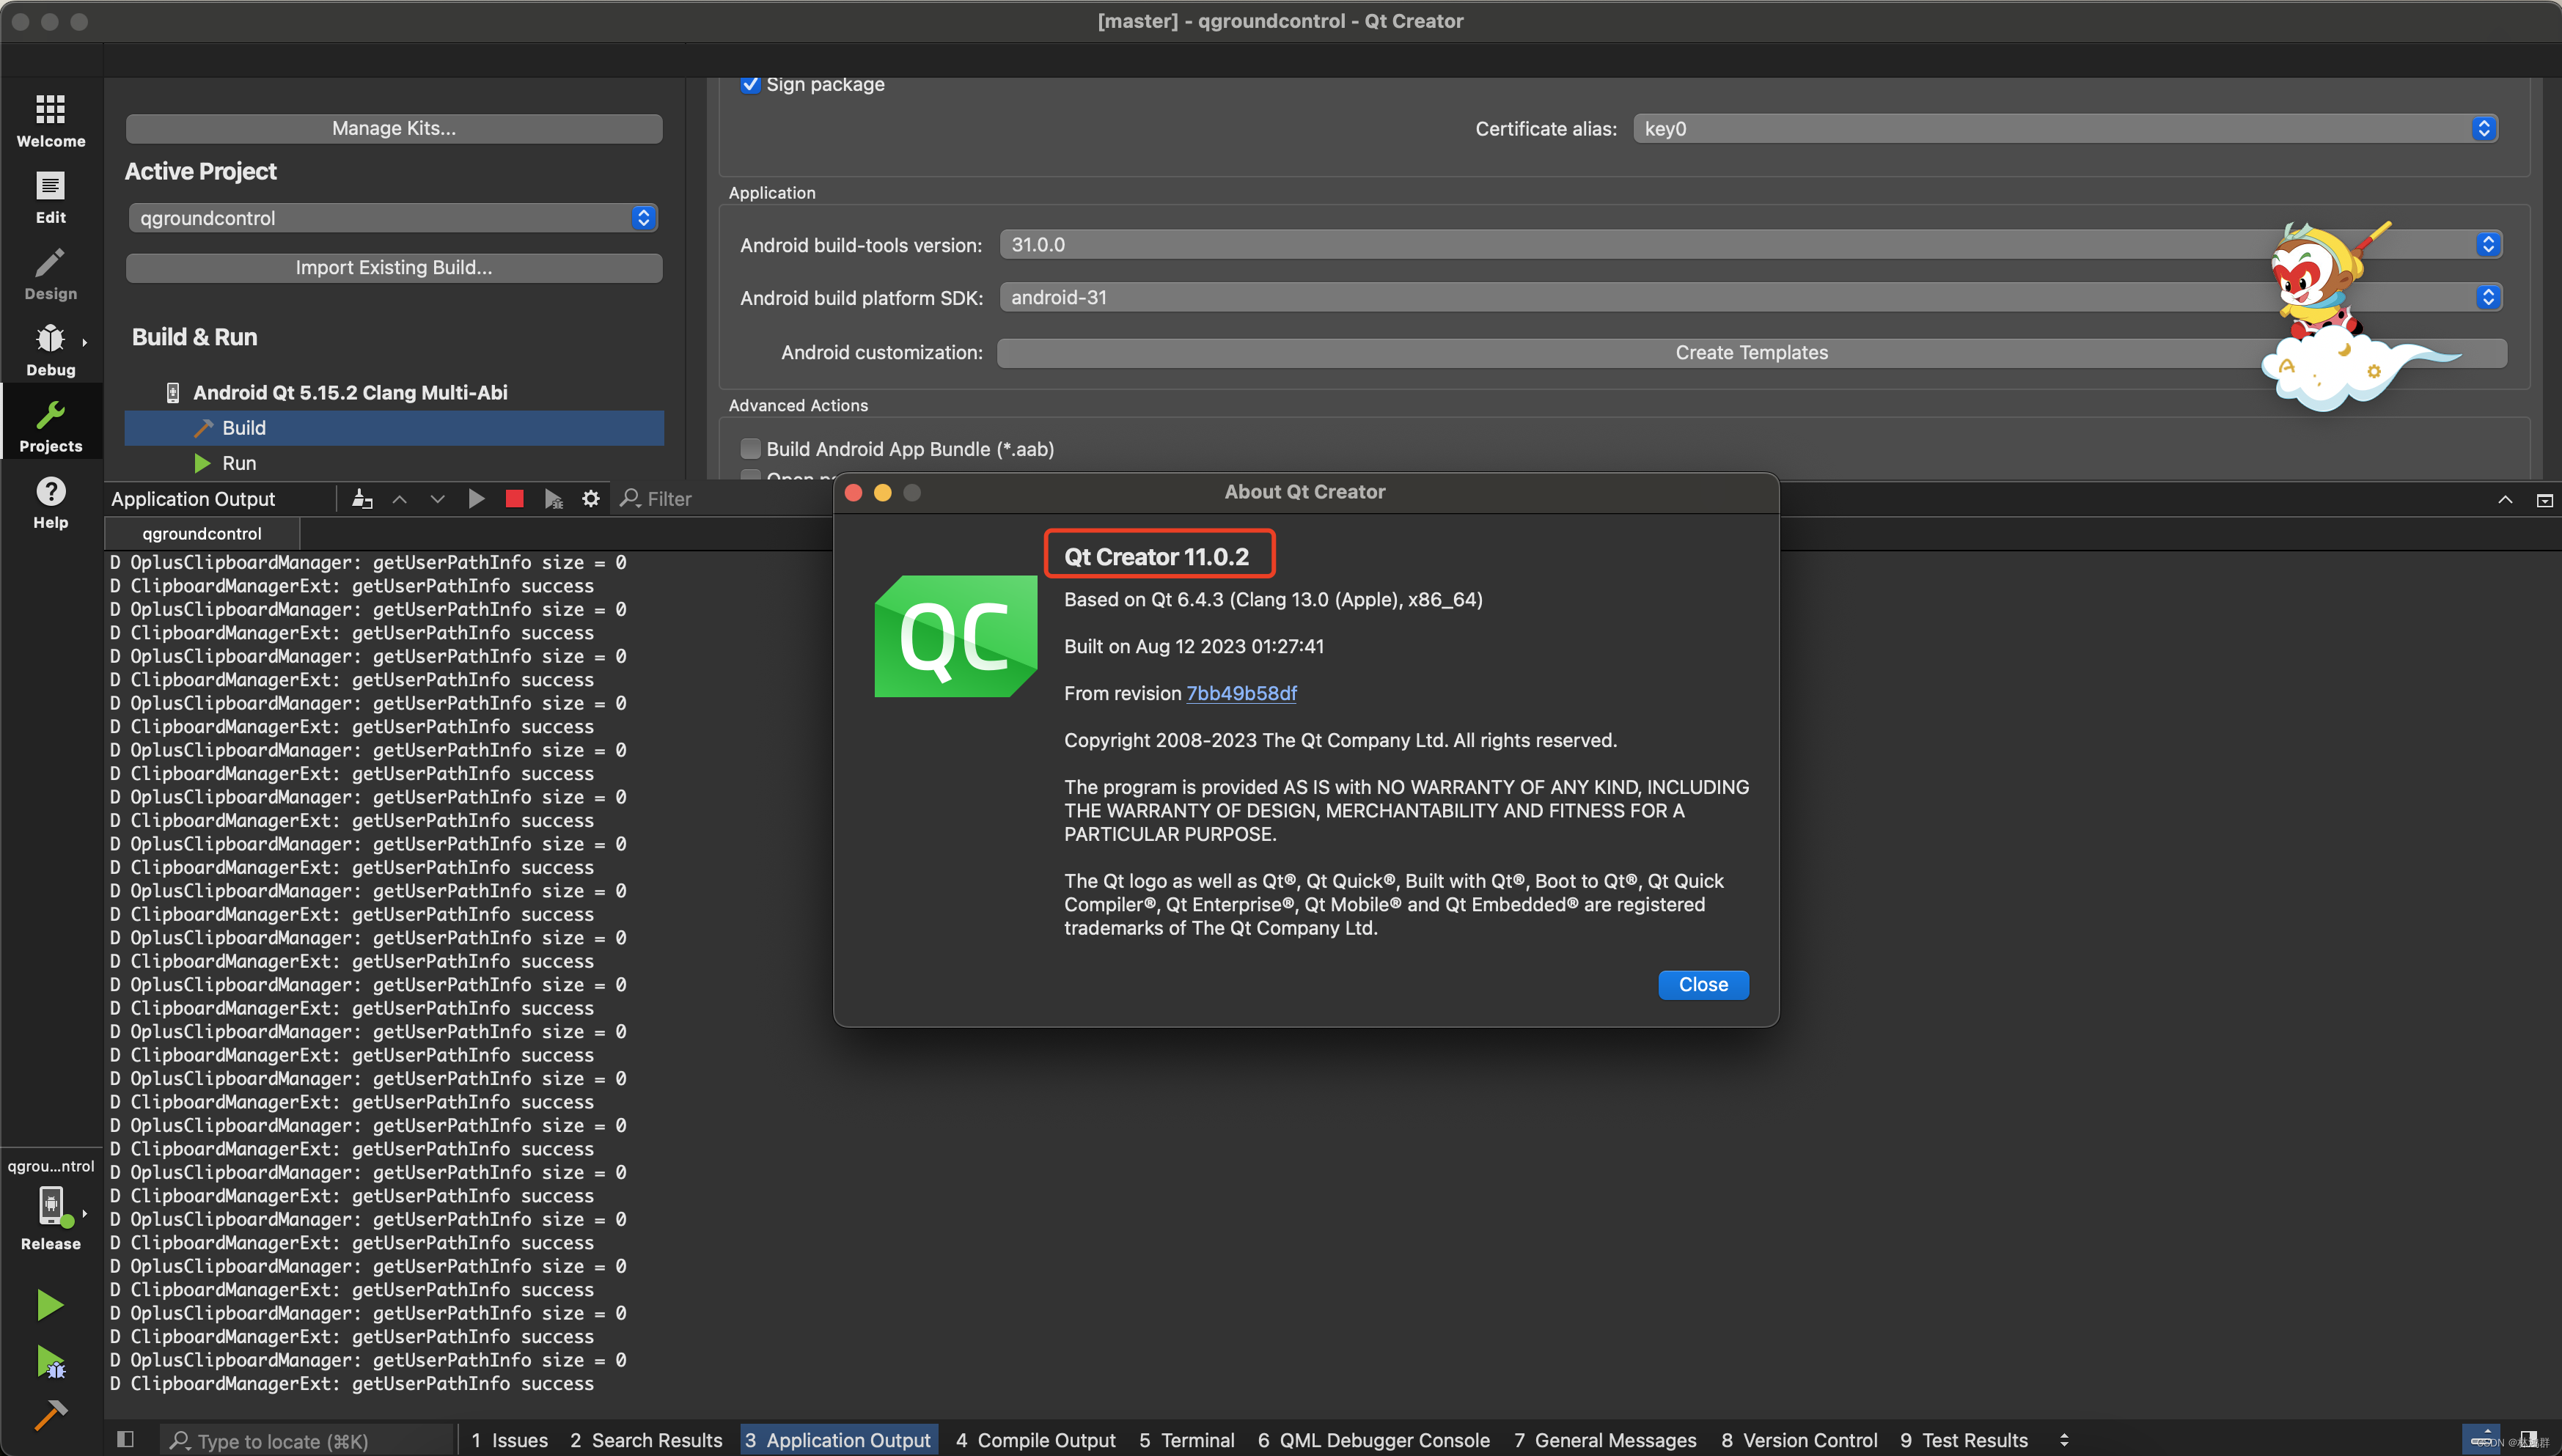Go to next item in output
2562x1456 pixels.
pyautogui.click(x=437, y=498)
